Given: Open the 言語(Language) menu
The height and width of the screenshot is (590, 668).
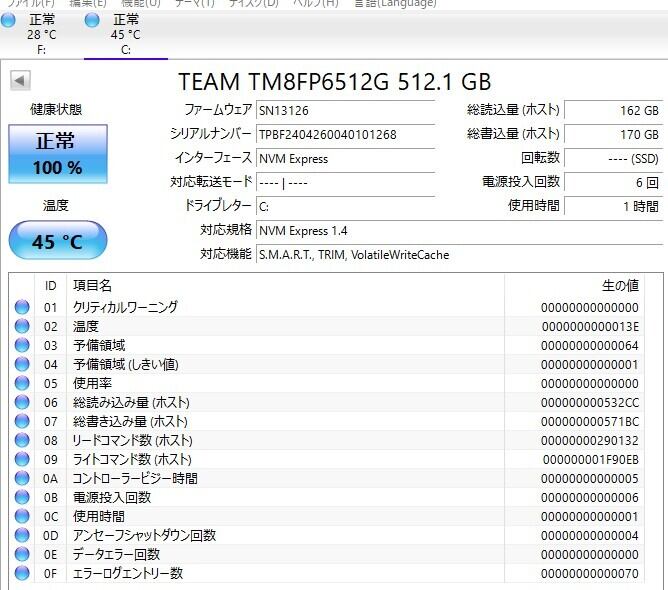Looking at the screenshot, I should point(395,4).
